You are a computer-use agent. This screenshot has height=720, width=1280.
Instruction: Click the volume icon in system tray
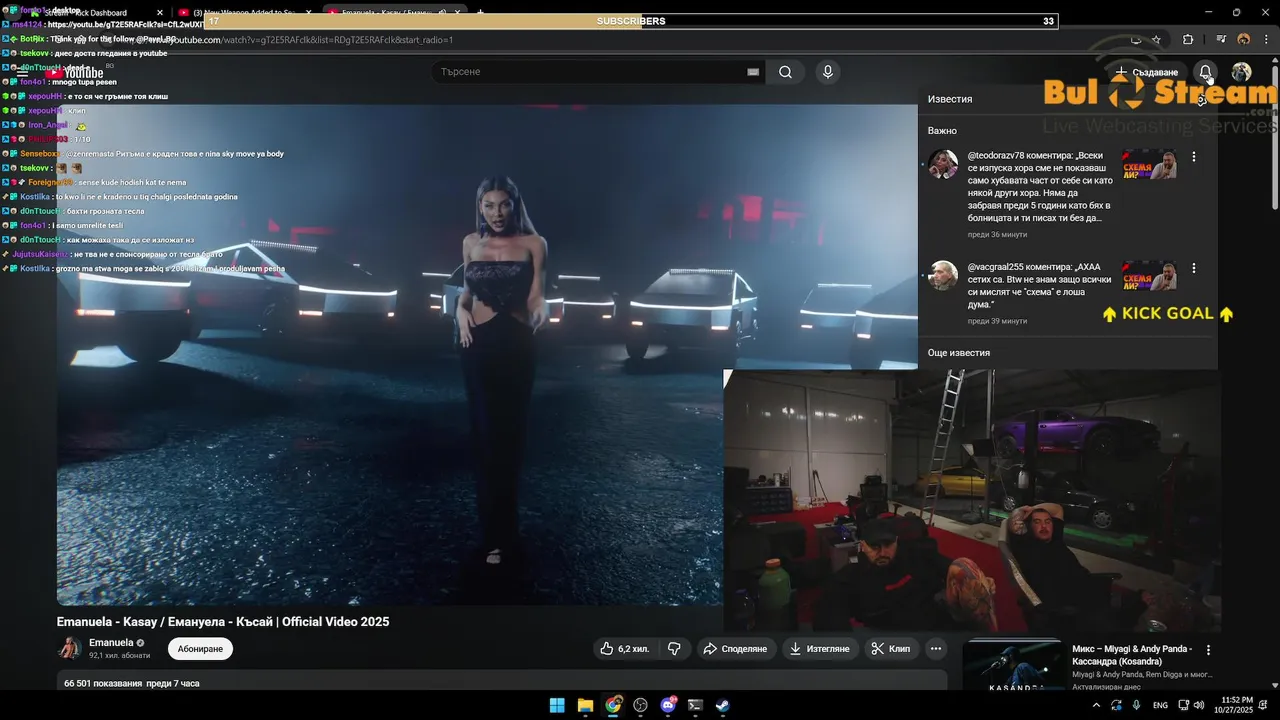(1199, 705)
